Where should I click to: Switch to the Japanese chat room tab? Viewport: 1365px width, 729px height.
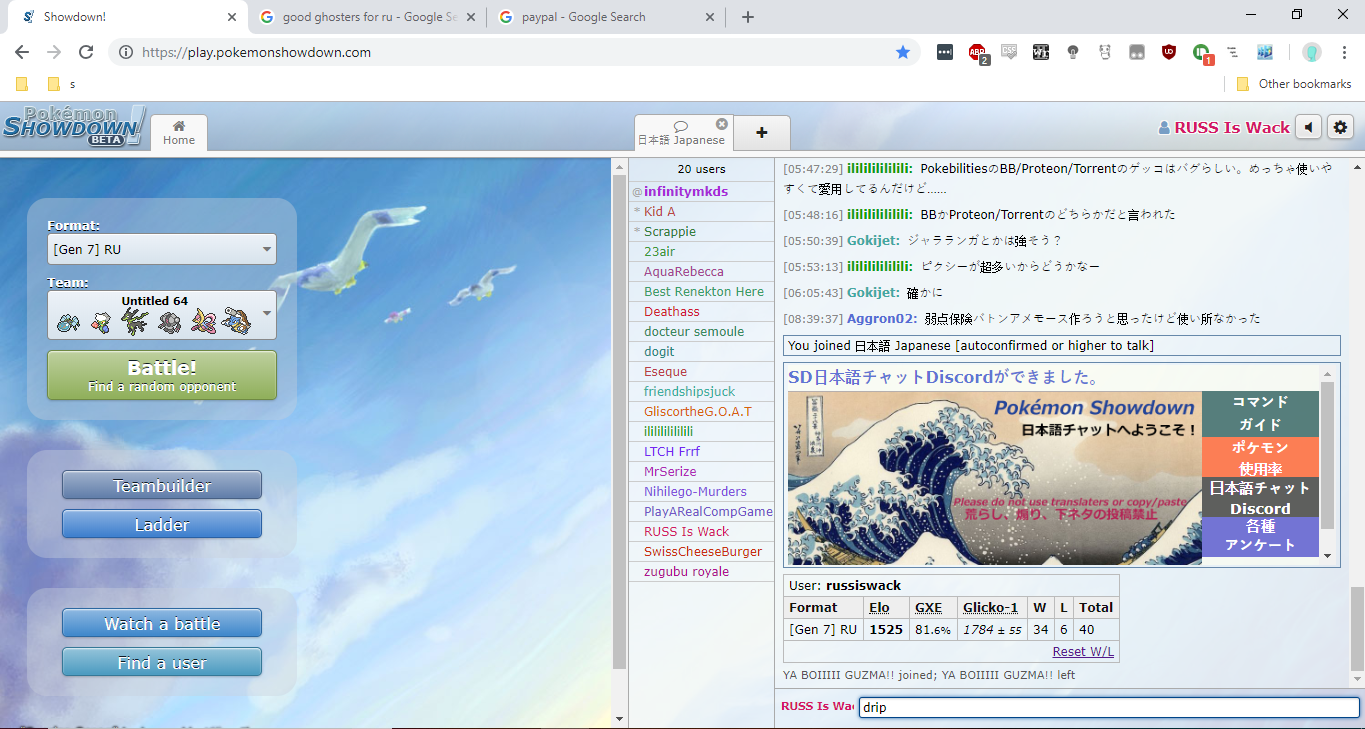click(681, 133)
